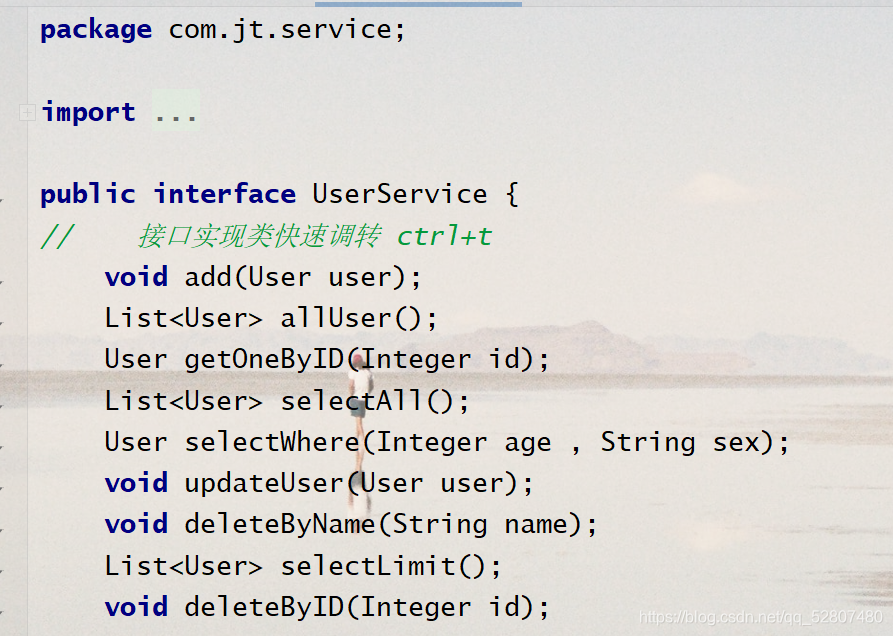This screenshot has height=636, width=893.
Task: Click the 'Integer age' parameter
Action: 464,442
